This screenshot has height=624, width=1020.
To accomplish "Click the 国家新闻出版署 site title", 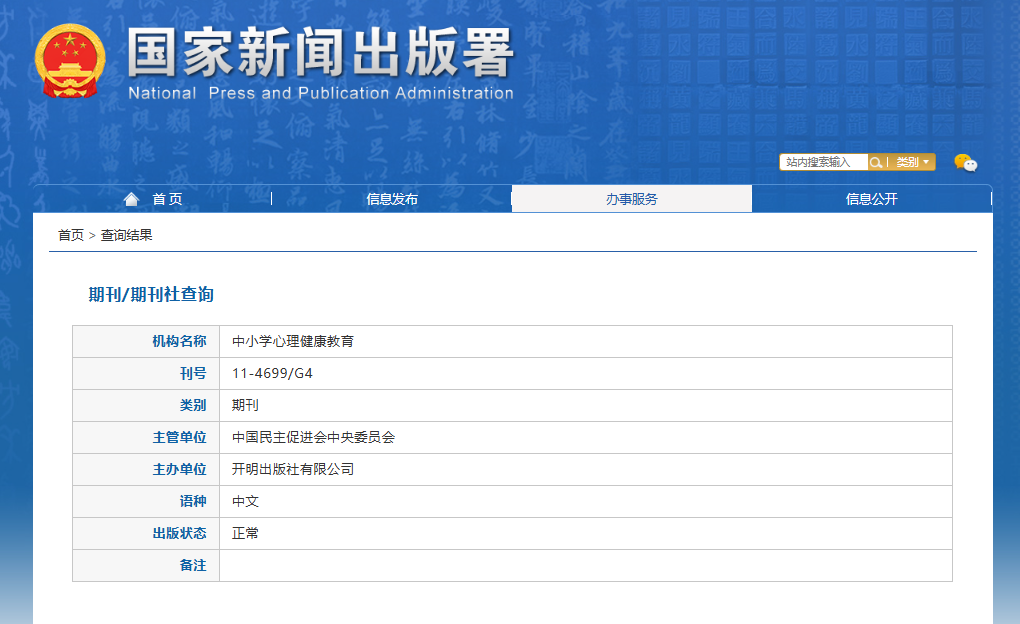I will pyautogui.click(x=320, y=52).
